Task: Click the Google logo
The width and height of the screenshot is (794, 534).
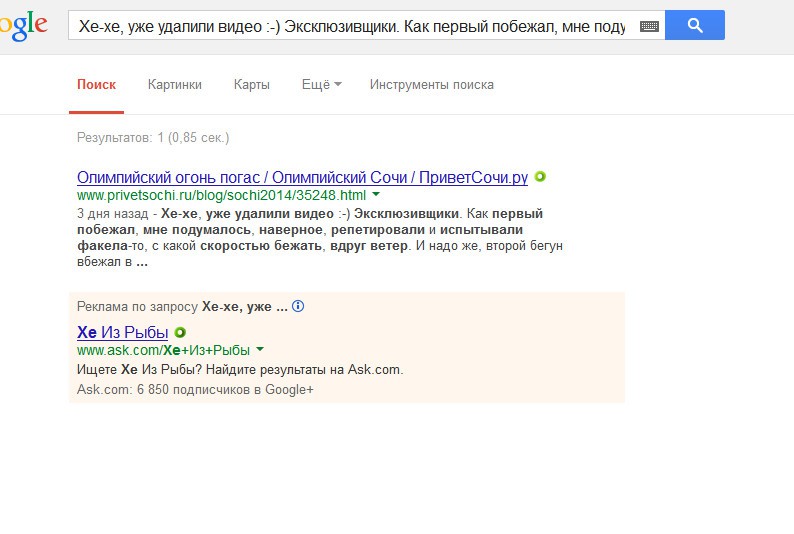Action: click(x=22, y=27)
